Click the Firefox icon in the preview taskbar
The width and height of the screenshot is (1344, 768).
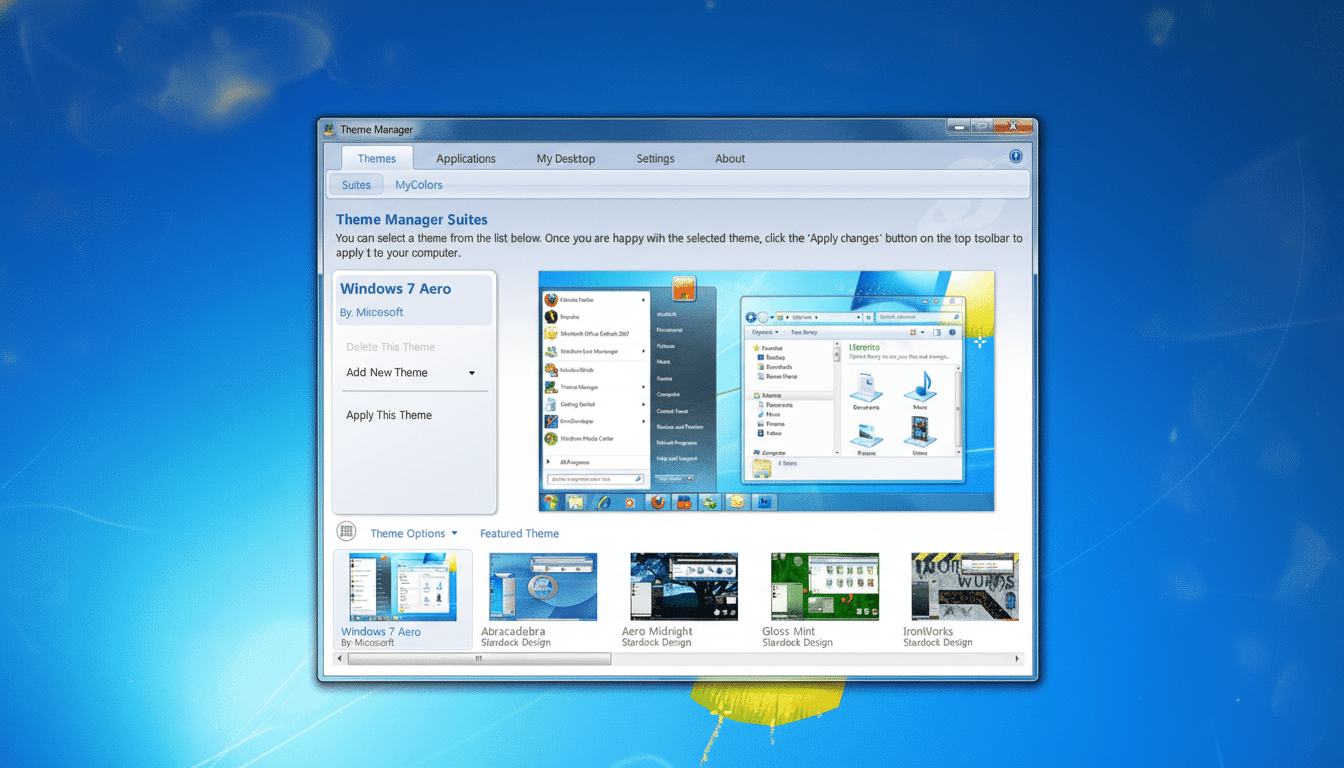pos(658,501)
